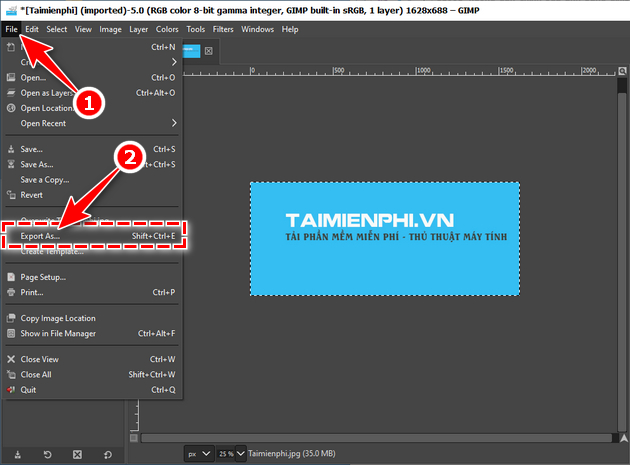
Task: Open the Help menu
Action: [290, 29]
